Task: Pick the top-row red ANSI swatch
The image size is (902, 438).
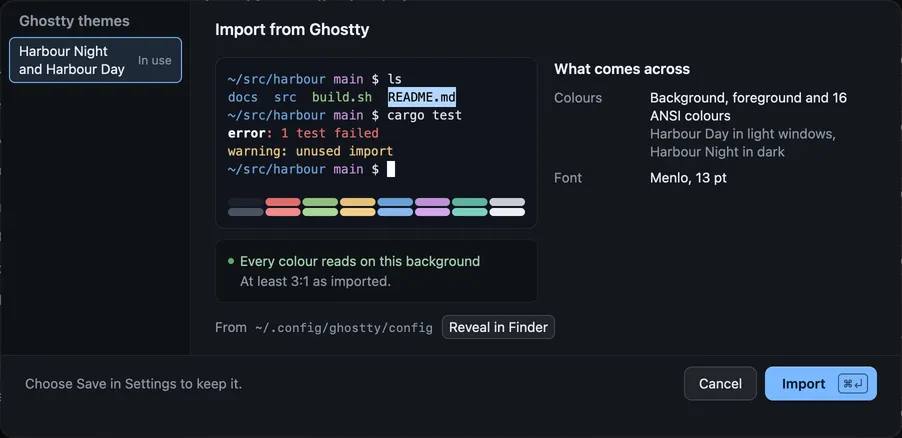Action: (x=283, y=202)
